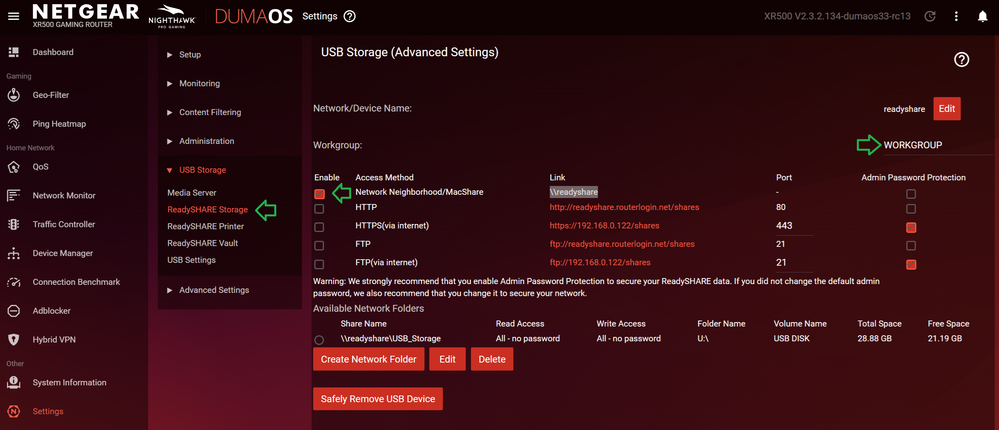Click the 21.19 GB free space value
This screenshot has width=999, height=430.
tap(945, 339)
